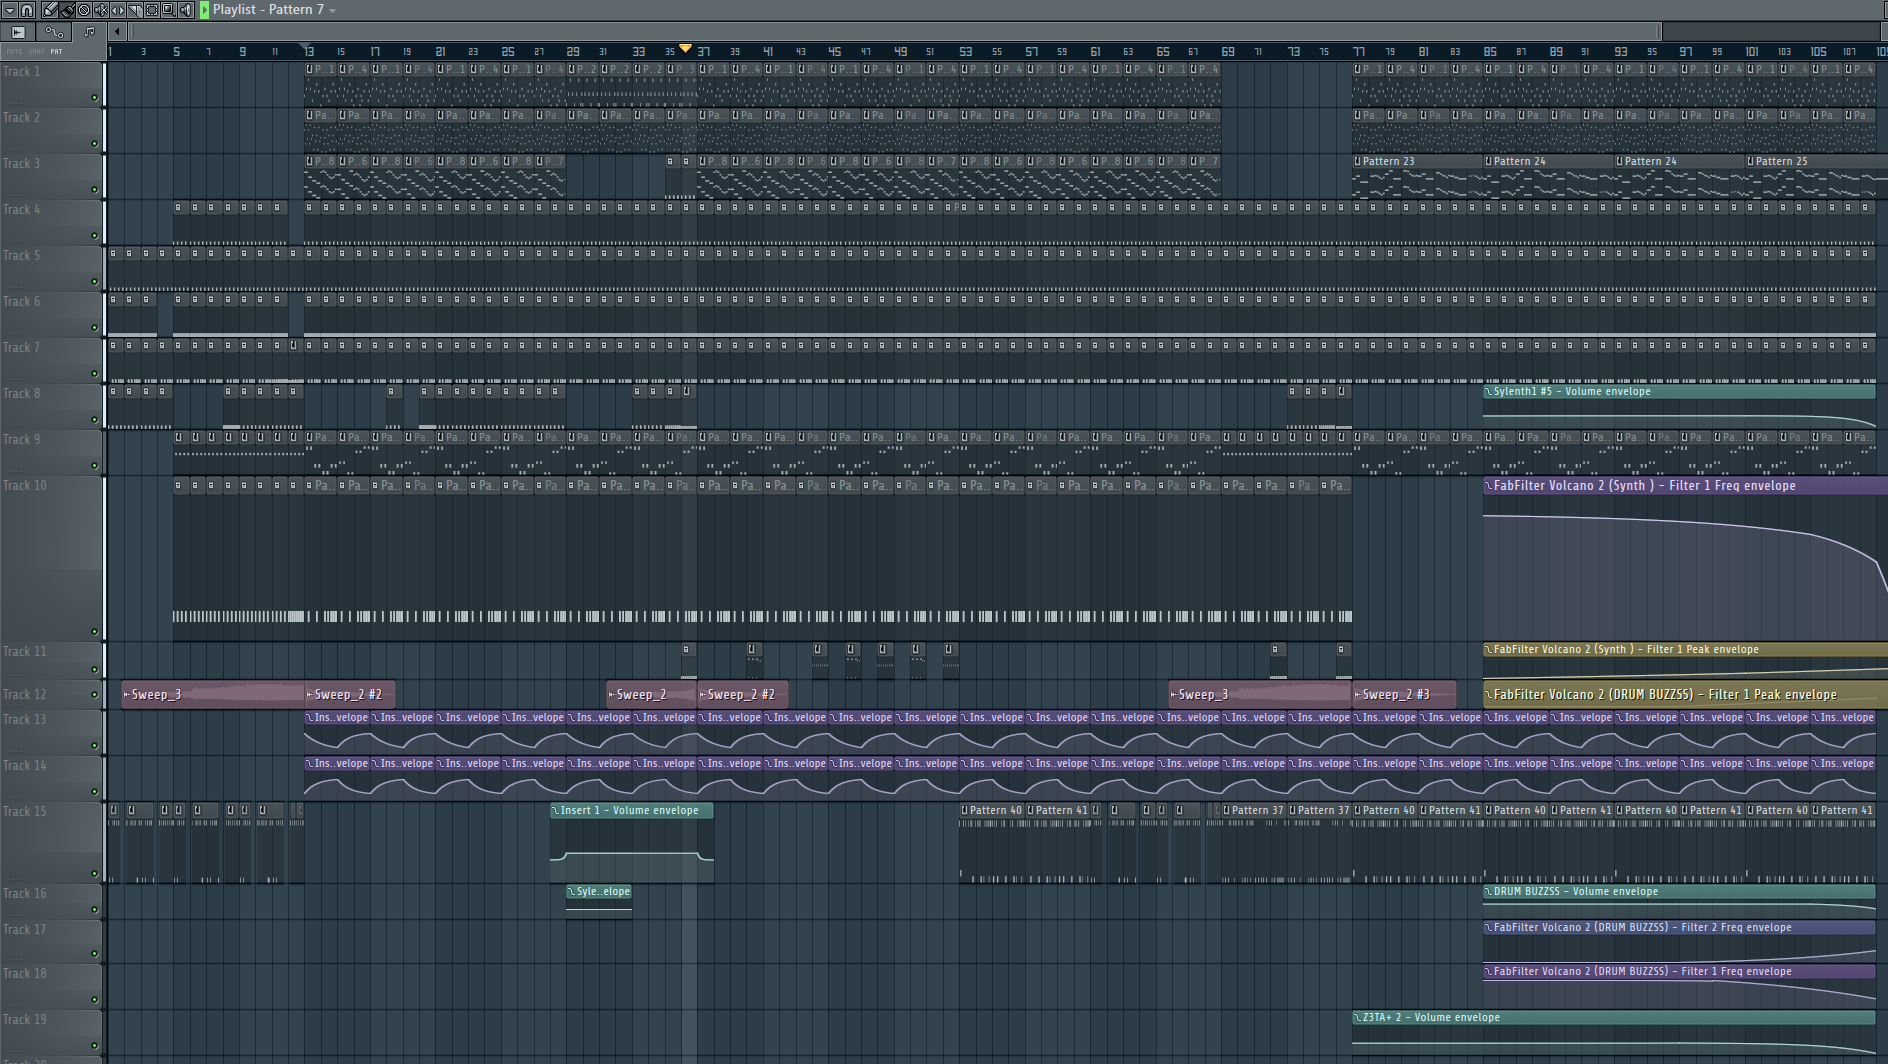Viewport: 1888px width, 1064px height.
Task: Select the Slice tool
Action: click(x=135, y=10)
